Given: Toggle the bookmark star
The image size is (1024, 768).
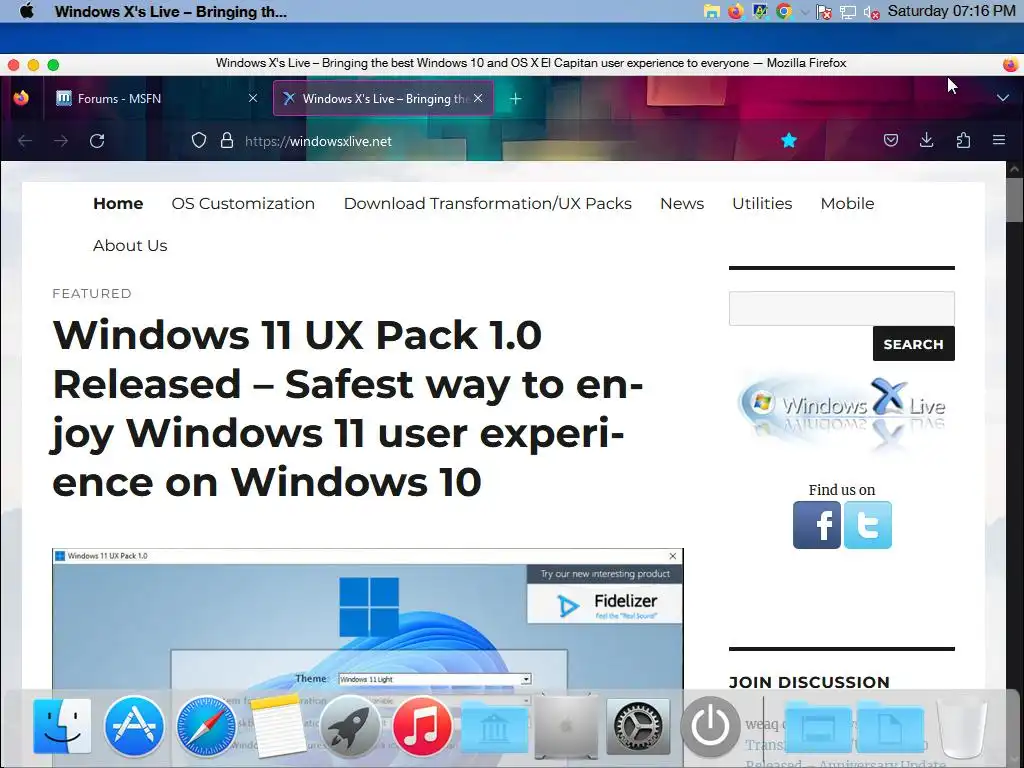Looking at the screenshot, I should click(x=789, y=140).
